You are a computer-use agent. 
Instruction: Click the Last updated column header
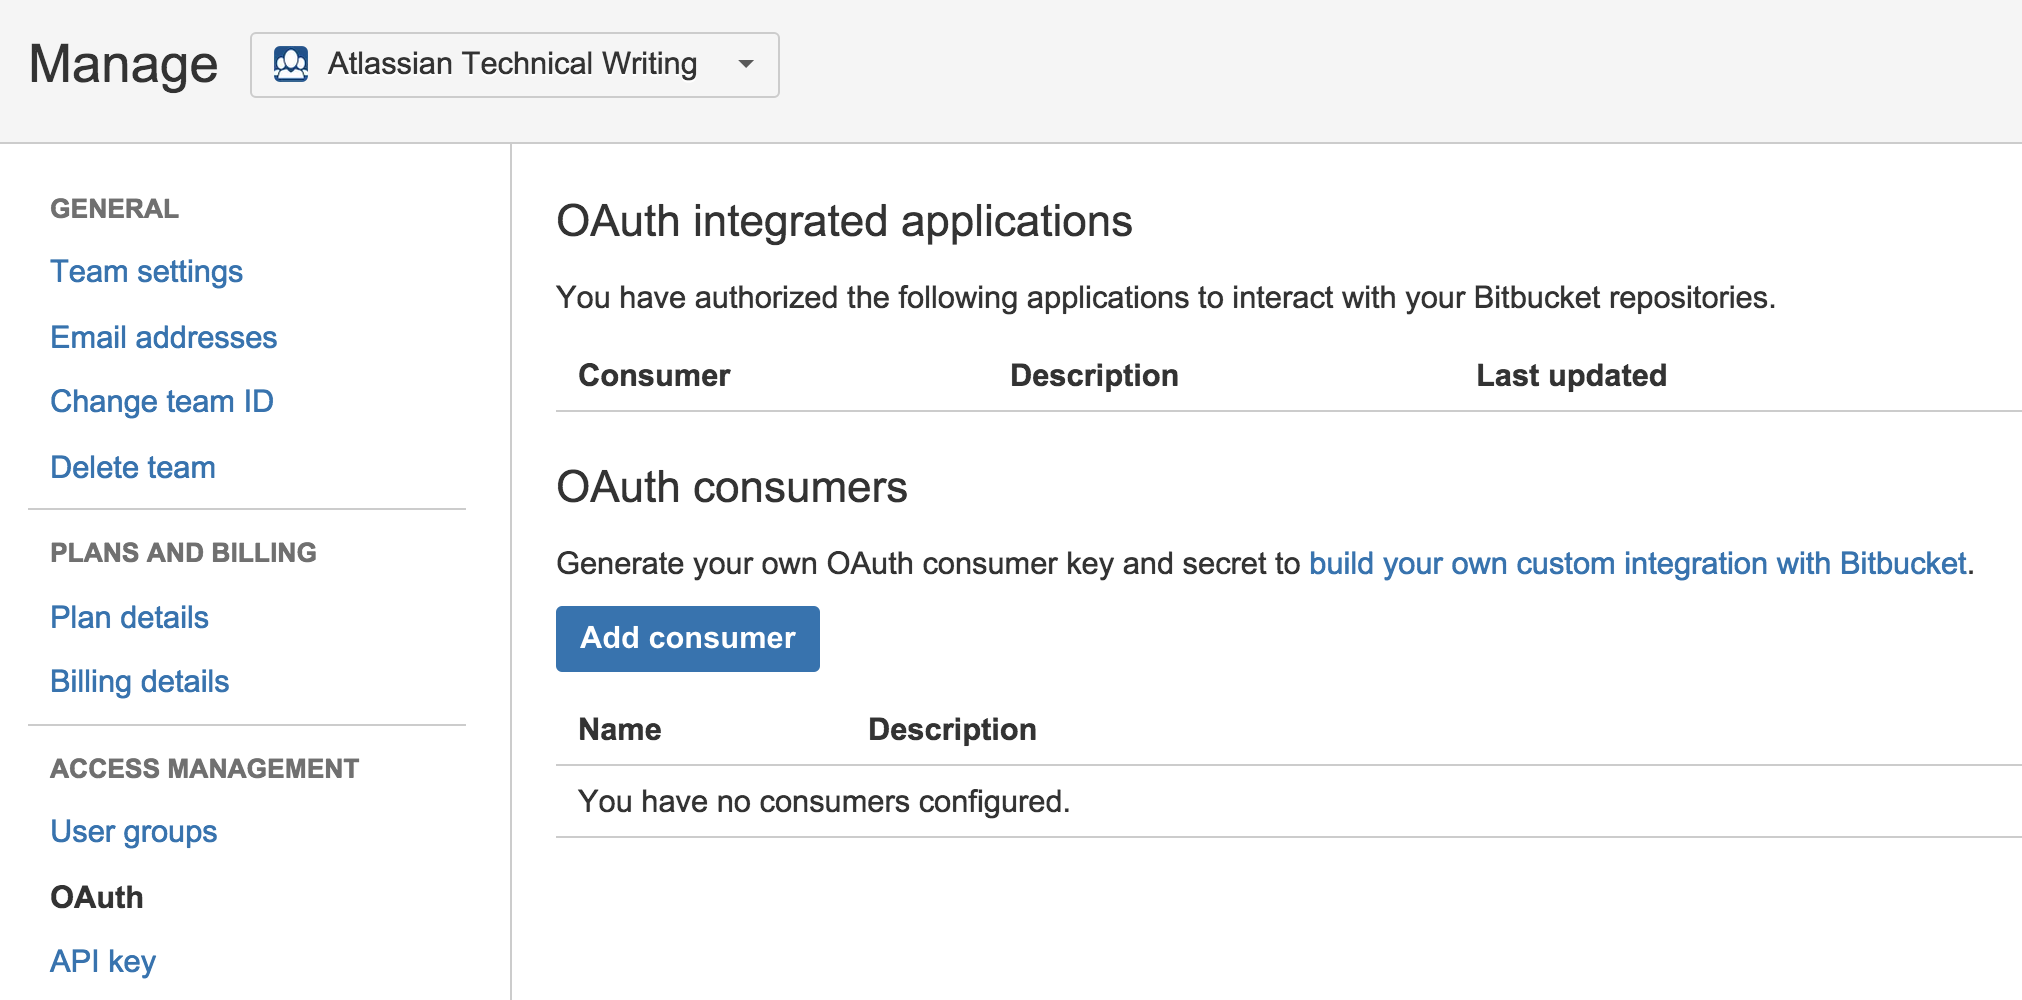(1571, 375)
